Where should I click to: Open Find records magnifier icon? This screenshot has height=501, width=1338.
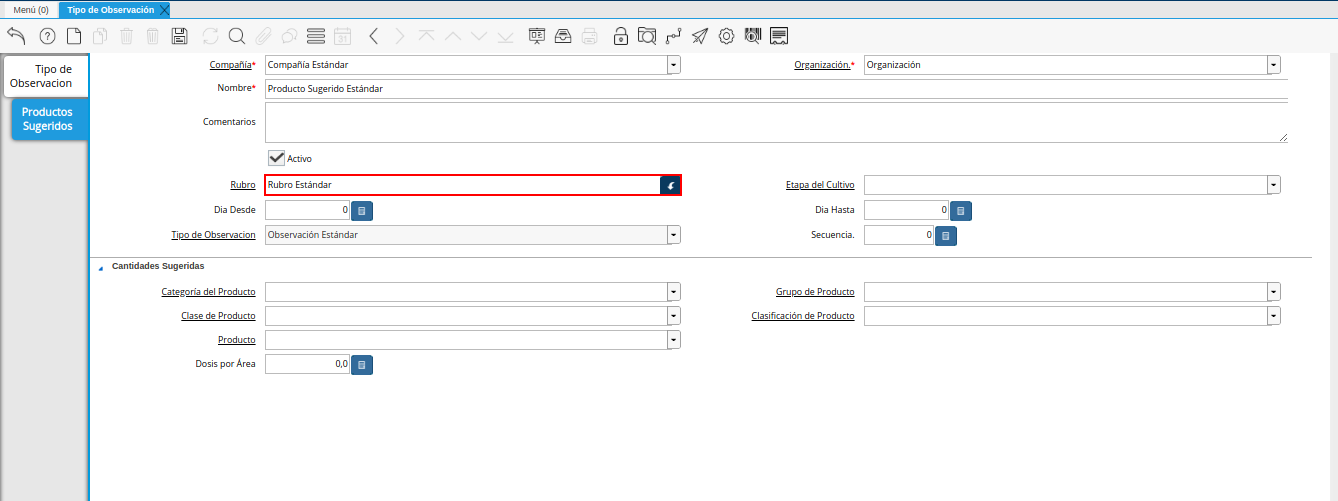click(237, 36)
